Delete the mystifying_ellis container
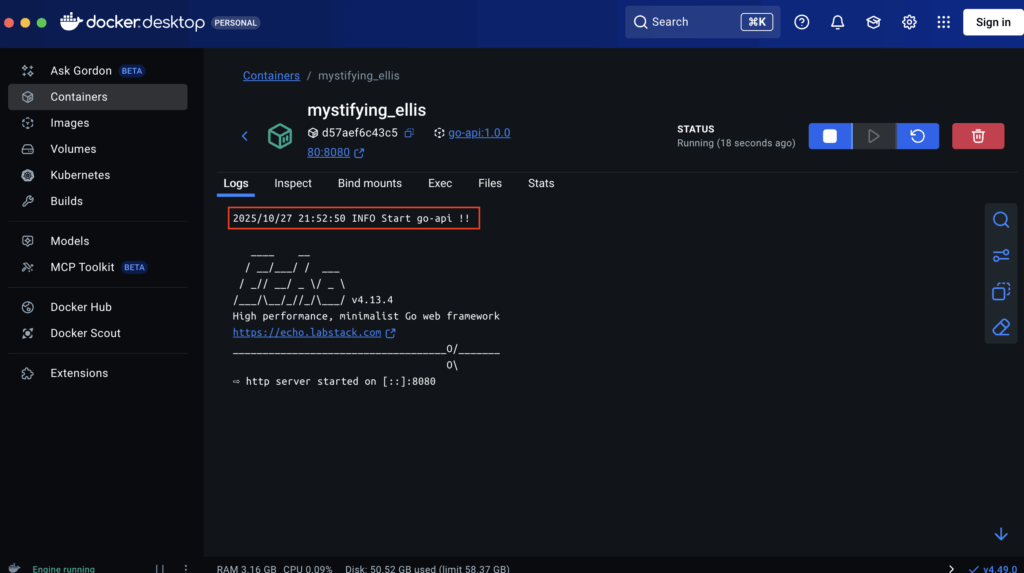Screen dimensions: 1024x573 pos(978,136)
